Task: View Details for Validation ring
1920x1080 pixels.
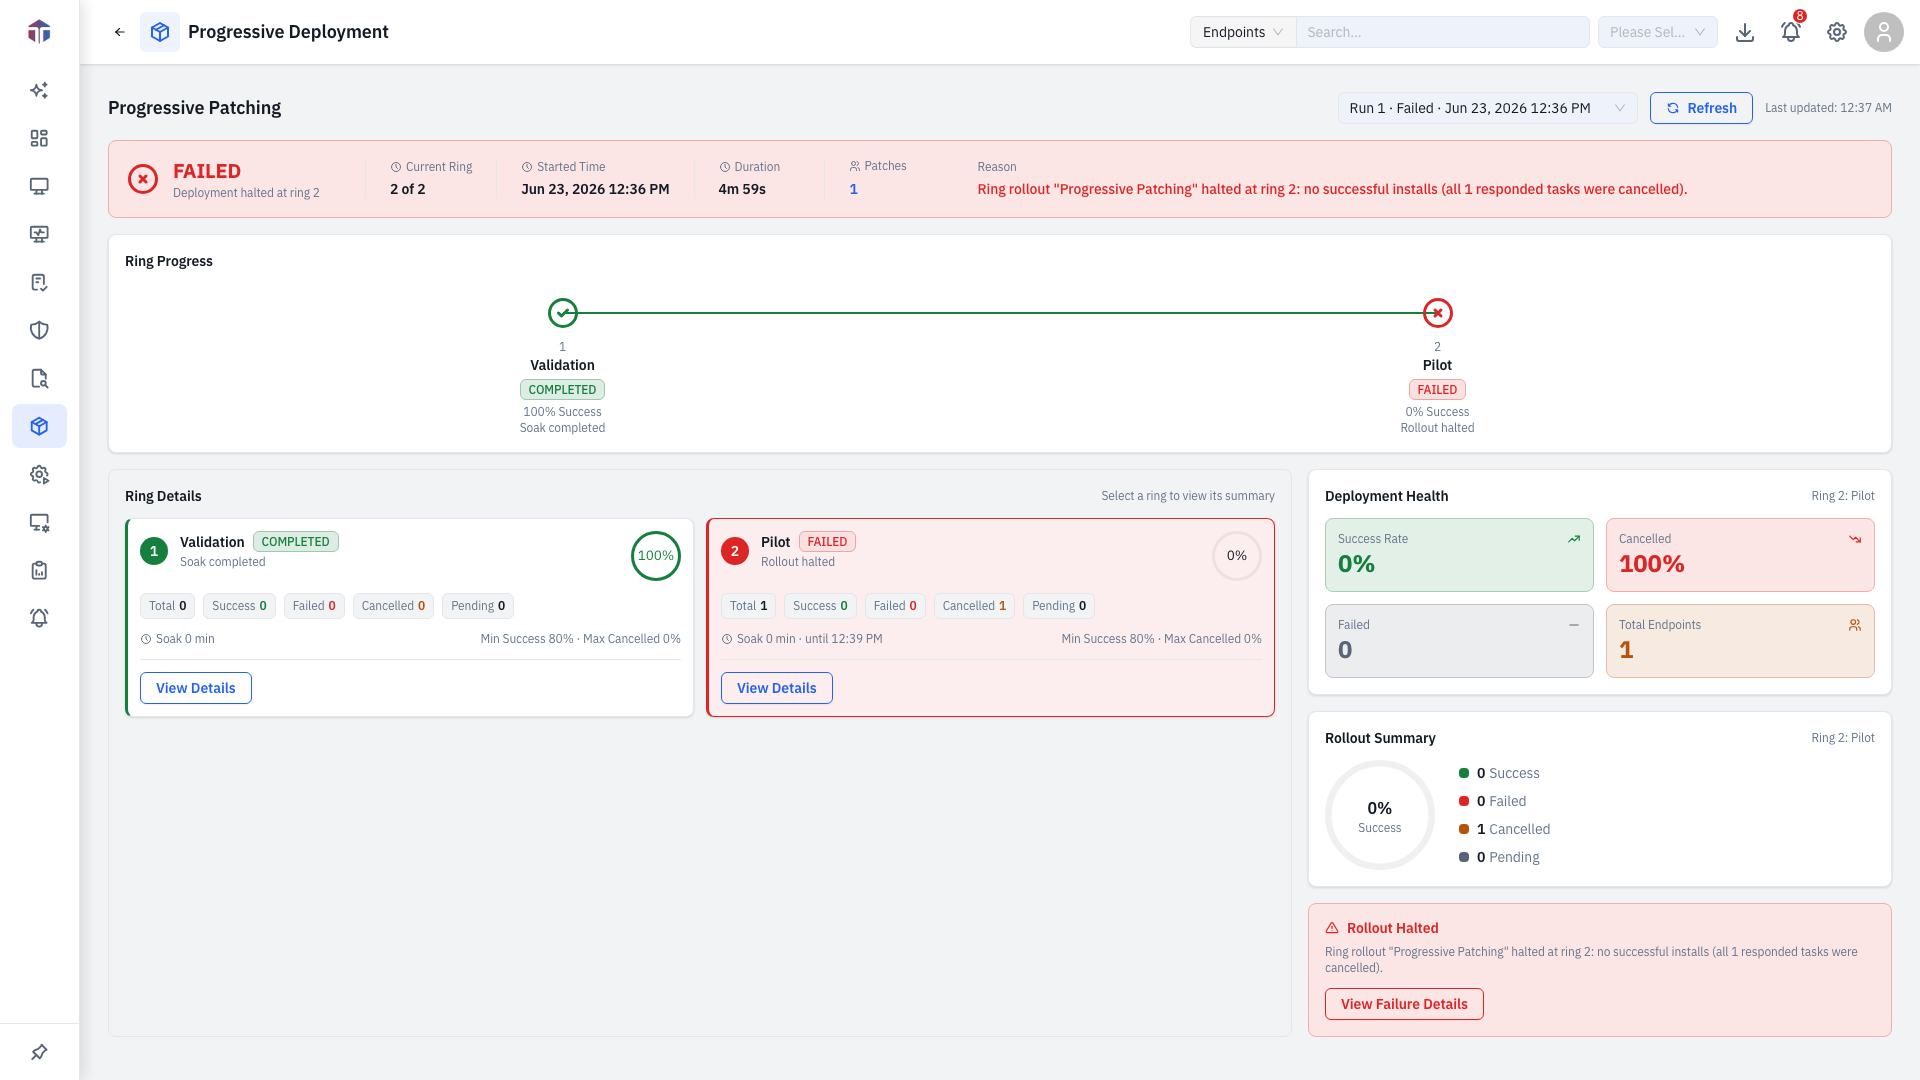Action: tap(196, 688)
